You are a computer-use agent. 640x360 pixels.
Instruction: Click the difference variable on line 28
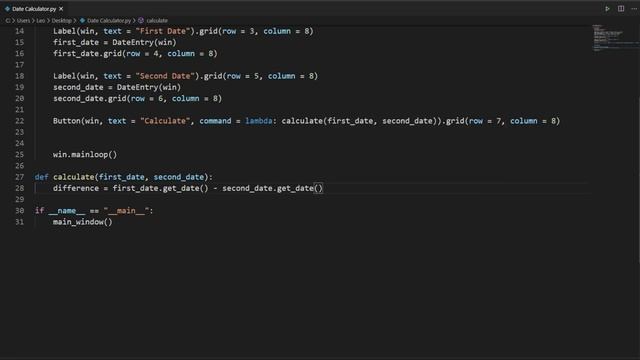tap(76, 188)
